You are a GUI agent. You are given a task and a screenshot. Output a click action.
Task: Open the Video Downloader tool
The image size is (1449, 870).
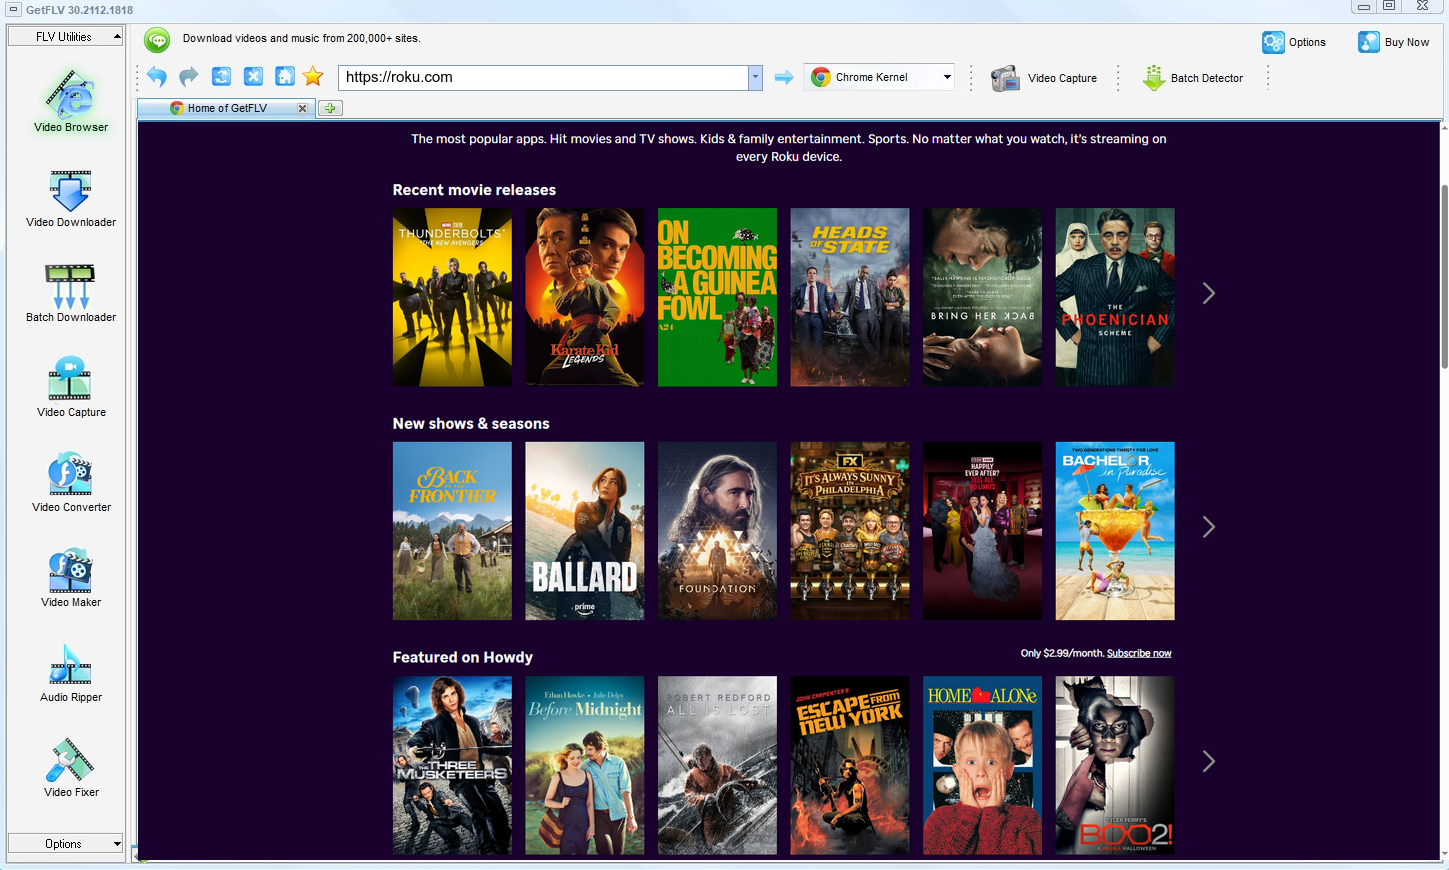tap(71, 198)
